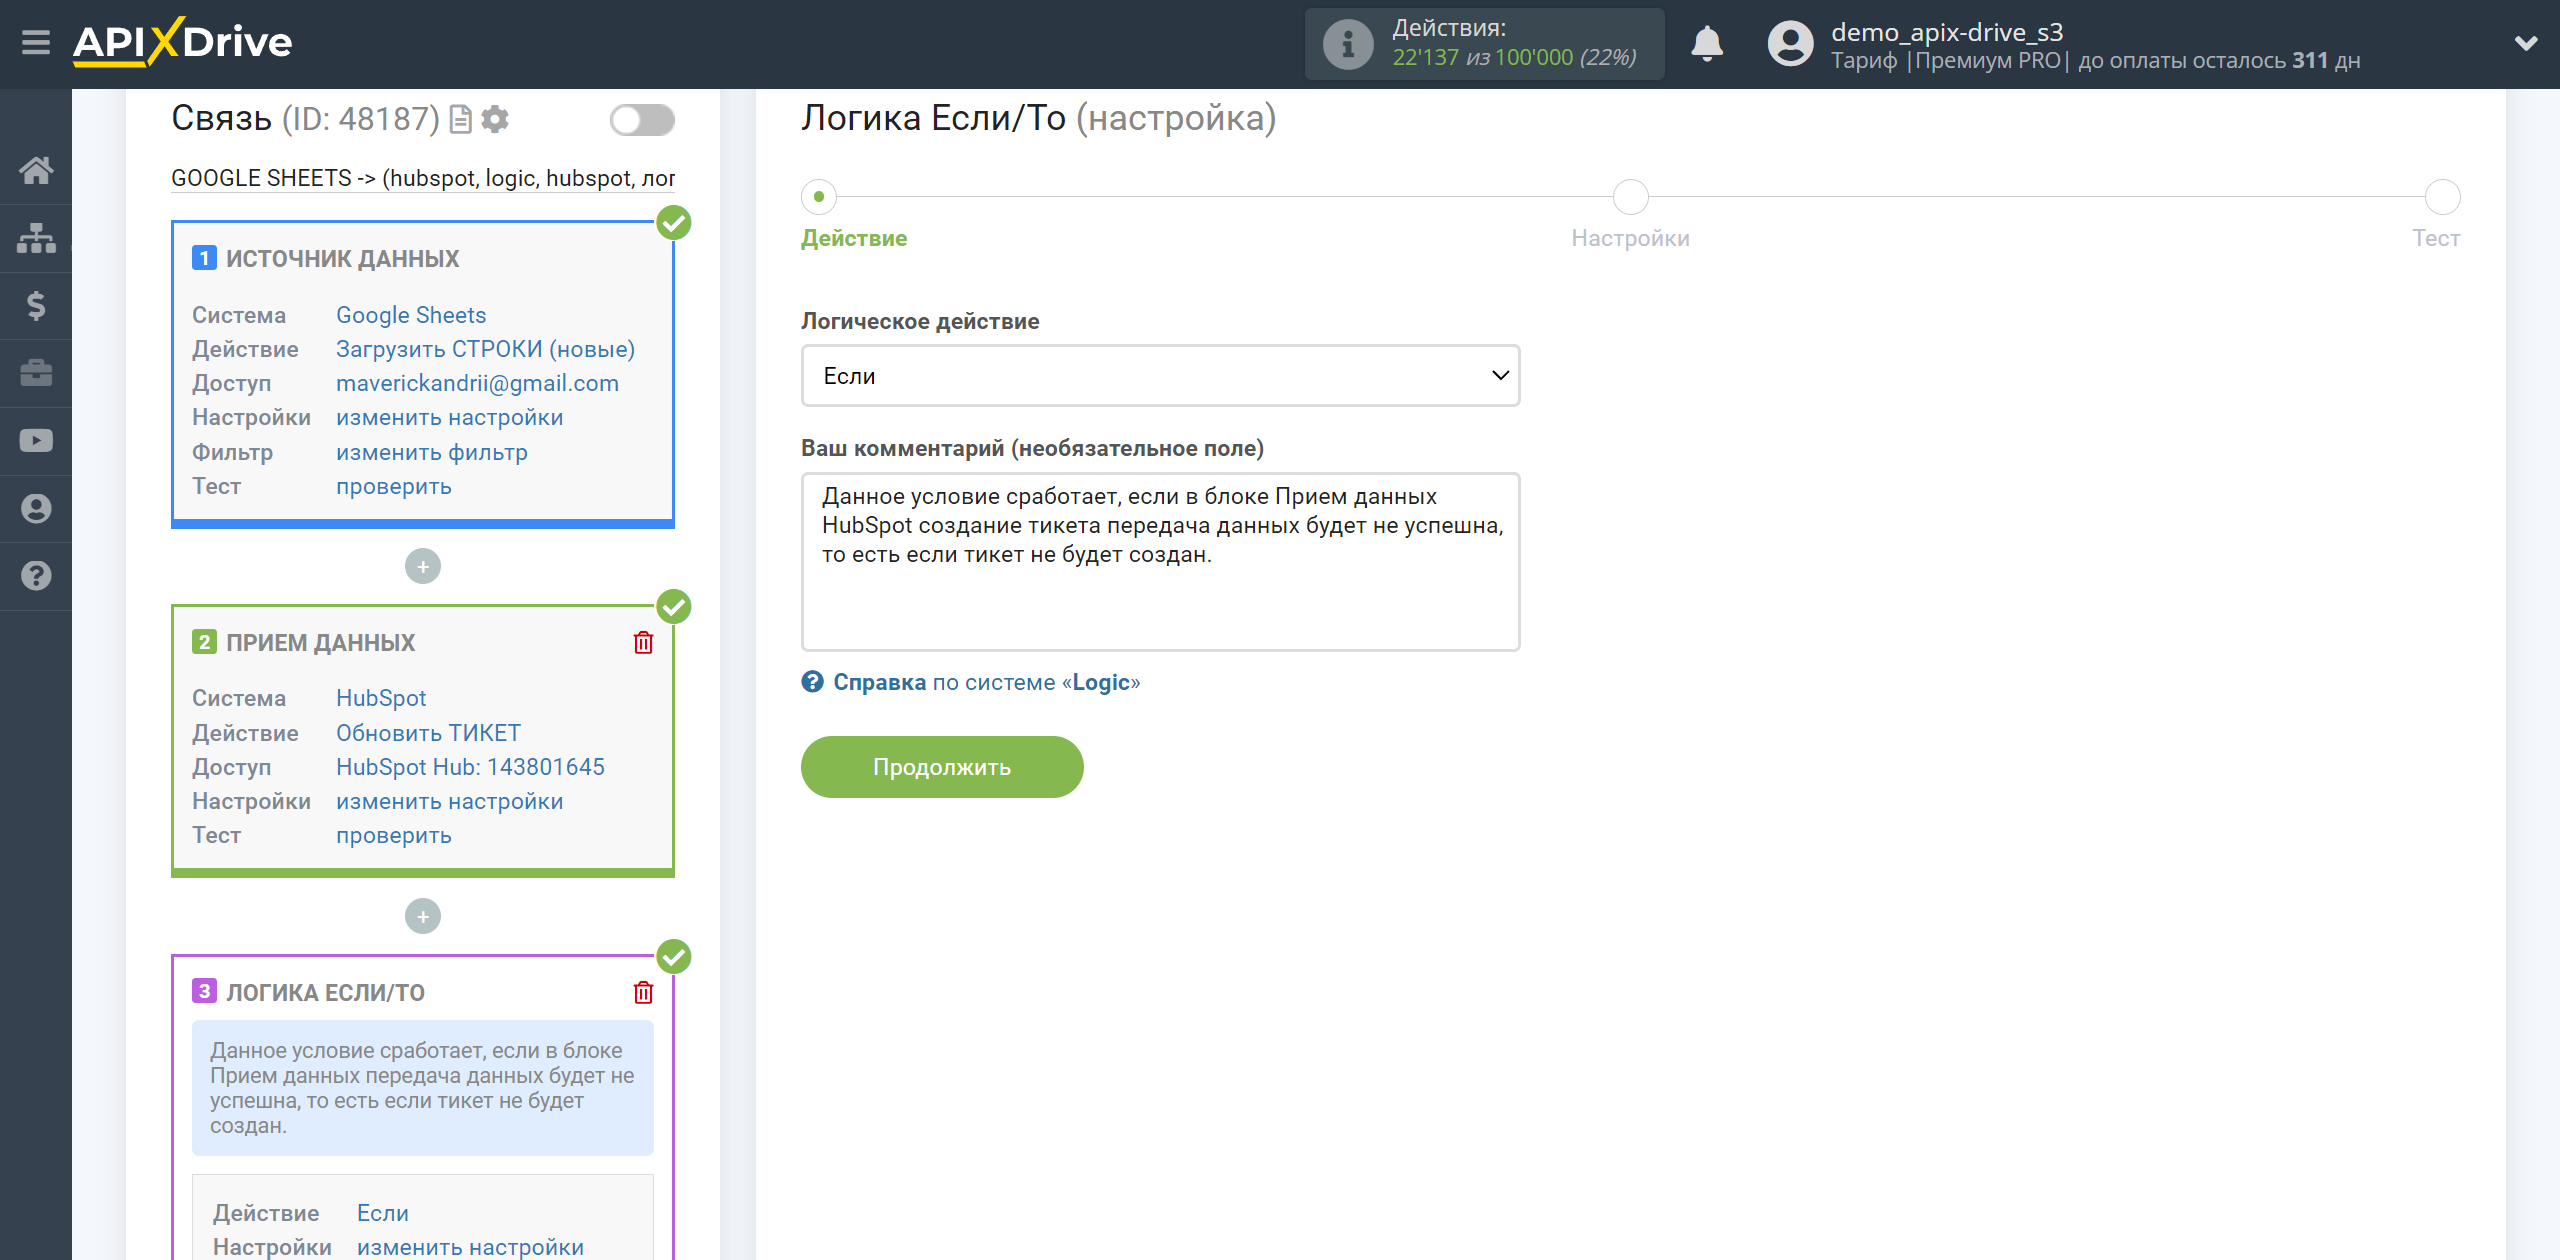Click inside the comment text area

coord(1160,562)
